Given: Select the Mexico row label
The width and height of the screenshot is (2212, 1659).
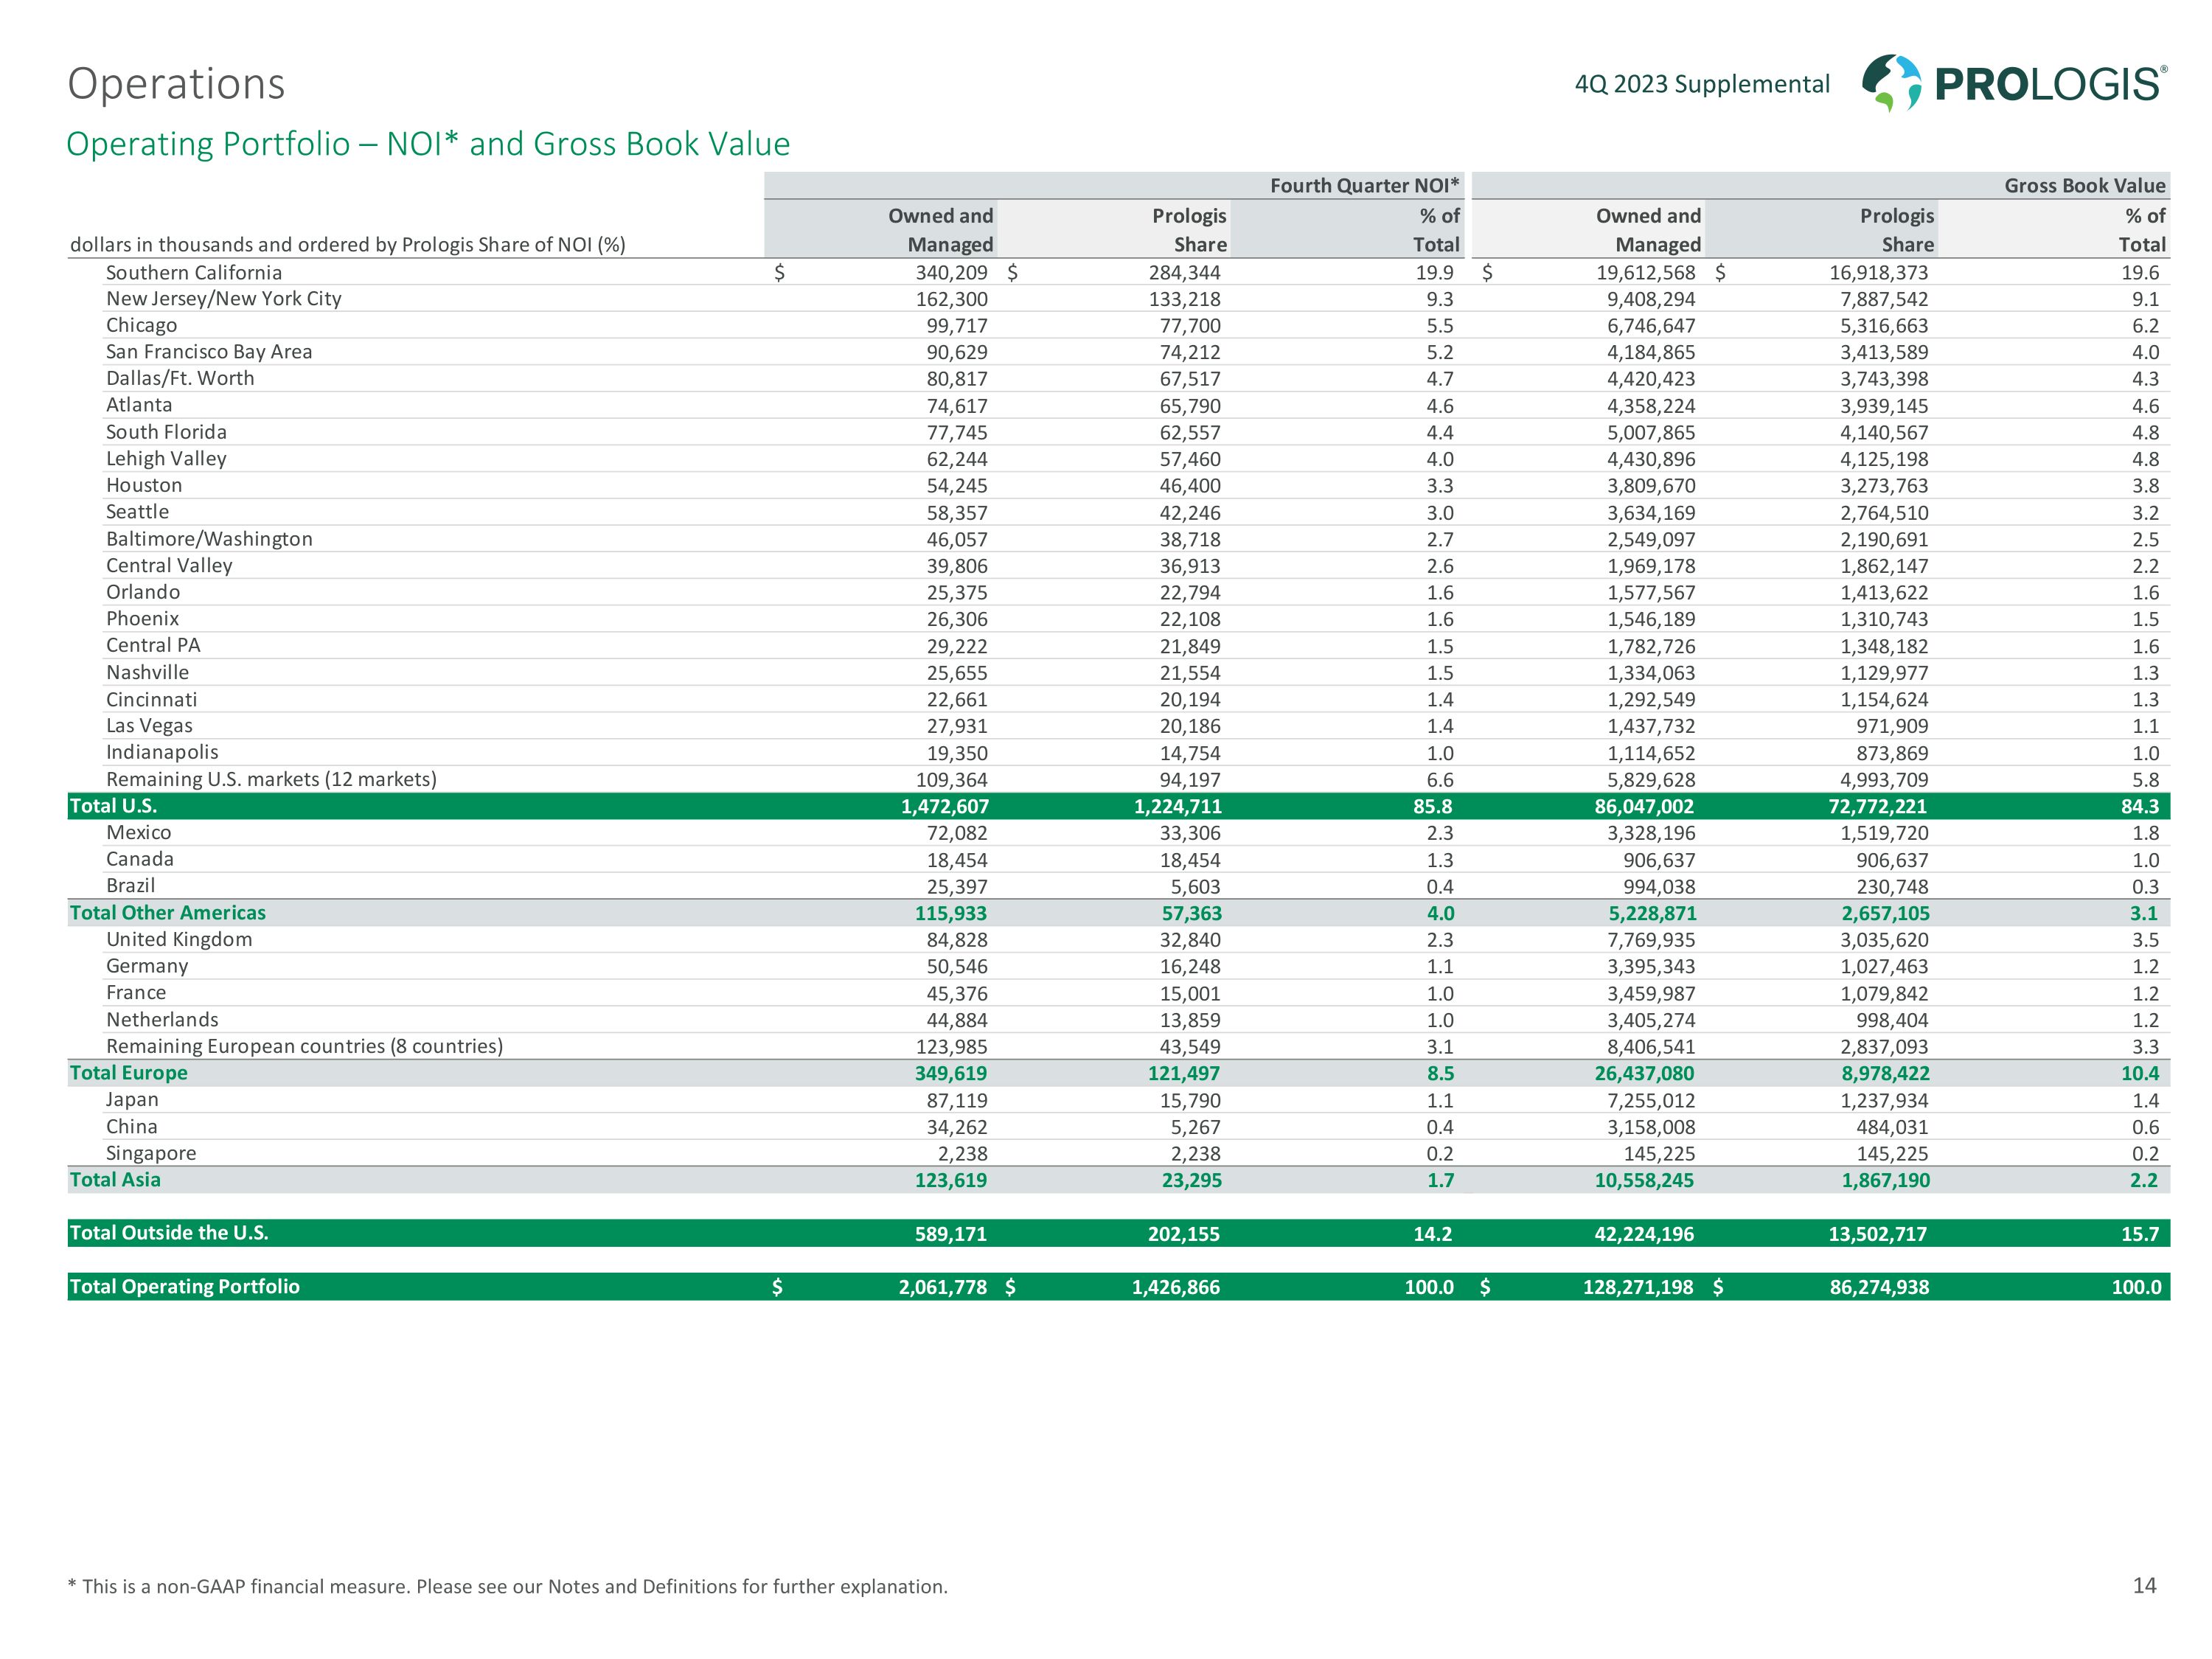Looking at the screenshot, I should (x=138, y=833).
